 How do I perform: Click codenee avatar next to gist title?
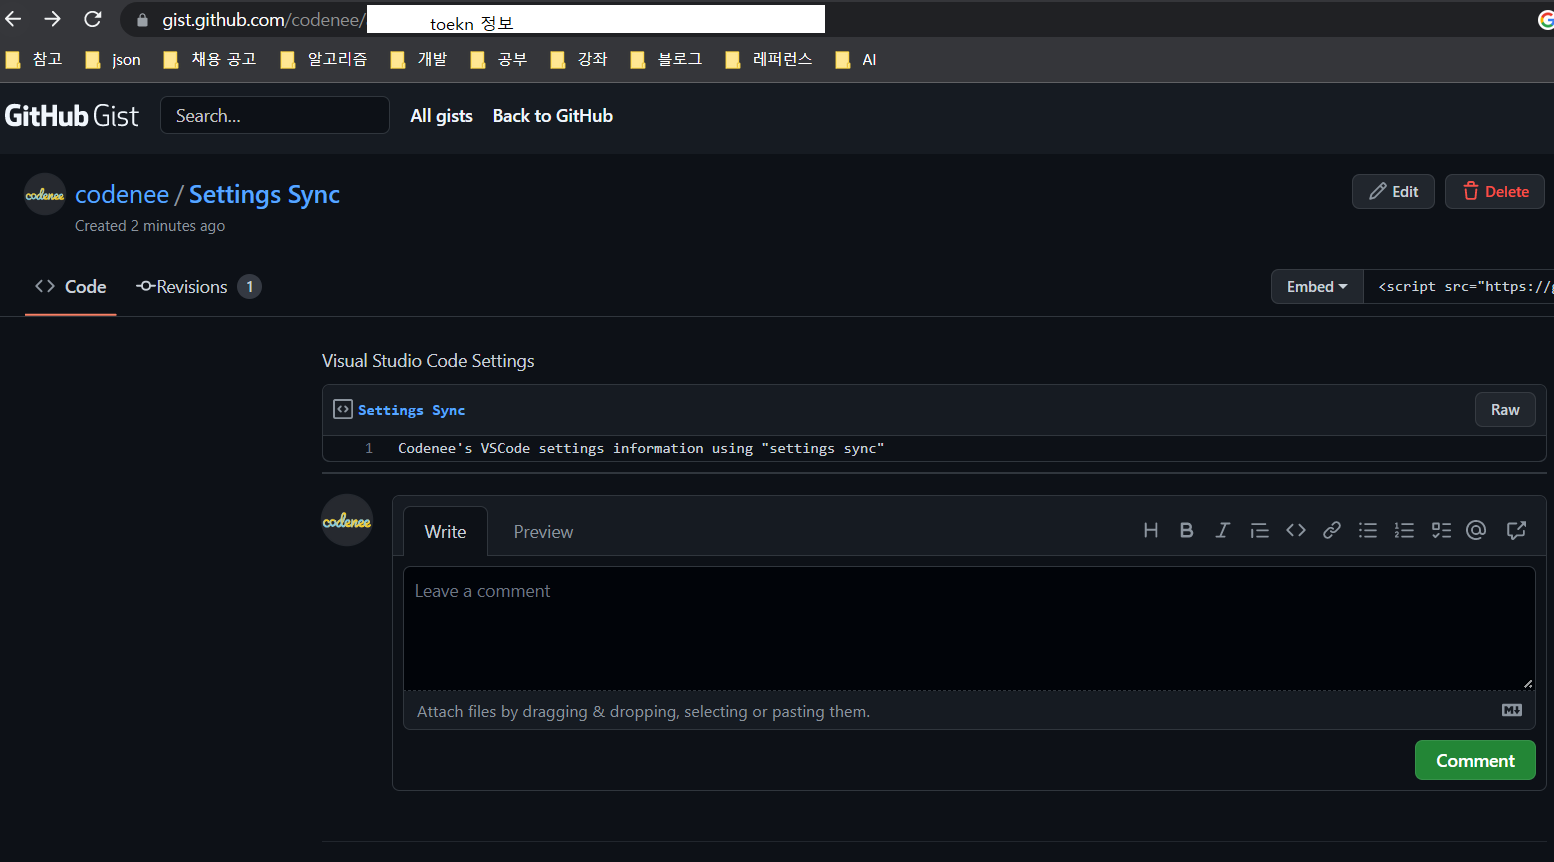[45, 194]
